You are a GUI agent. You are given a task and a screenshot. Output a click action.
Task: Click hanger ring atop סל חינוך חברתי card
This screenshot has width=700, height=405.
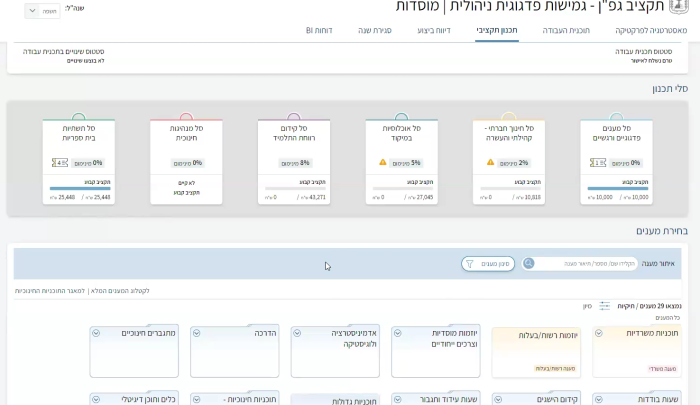click(x=509, y=117)
